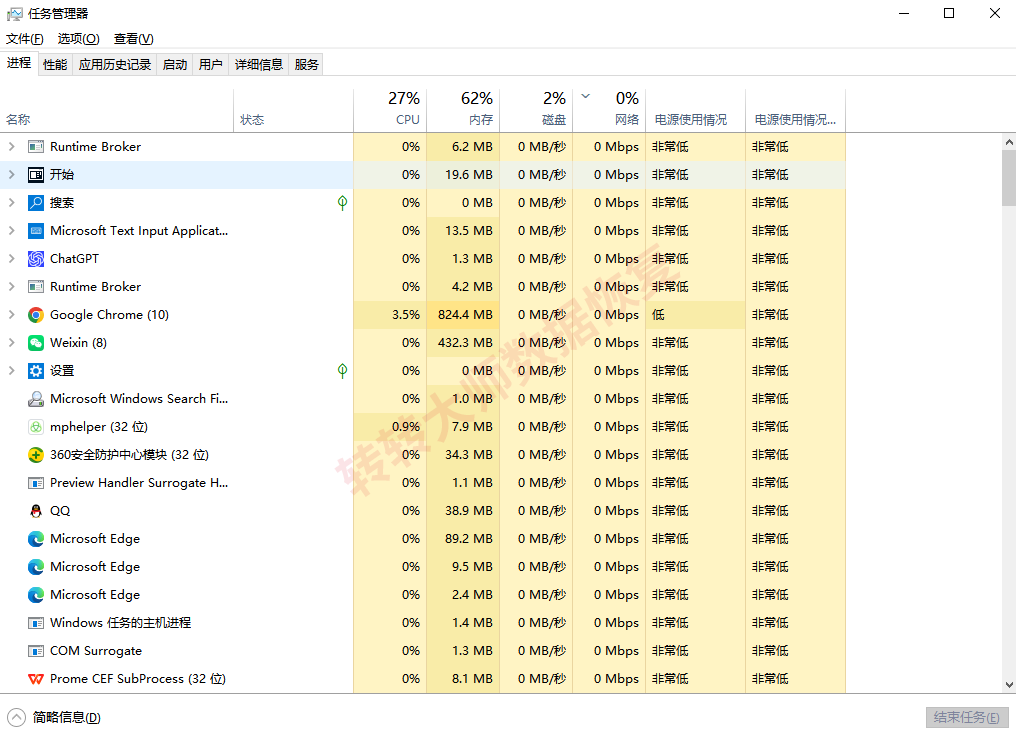Switch to the 应用历史记录 tab
1016x739 pixels.
tap(115, 64)
